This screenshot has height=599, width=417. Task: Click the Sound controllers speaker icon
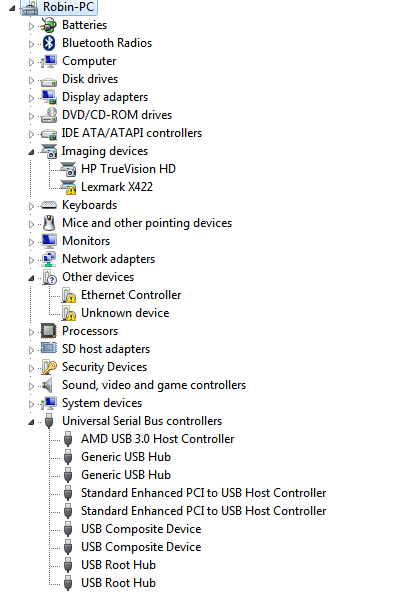48,385
